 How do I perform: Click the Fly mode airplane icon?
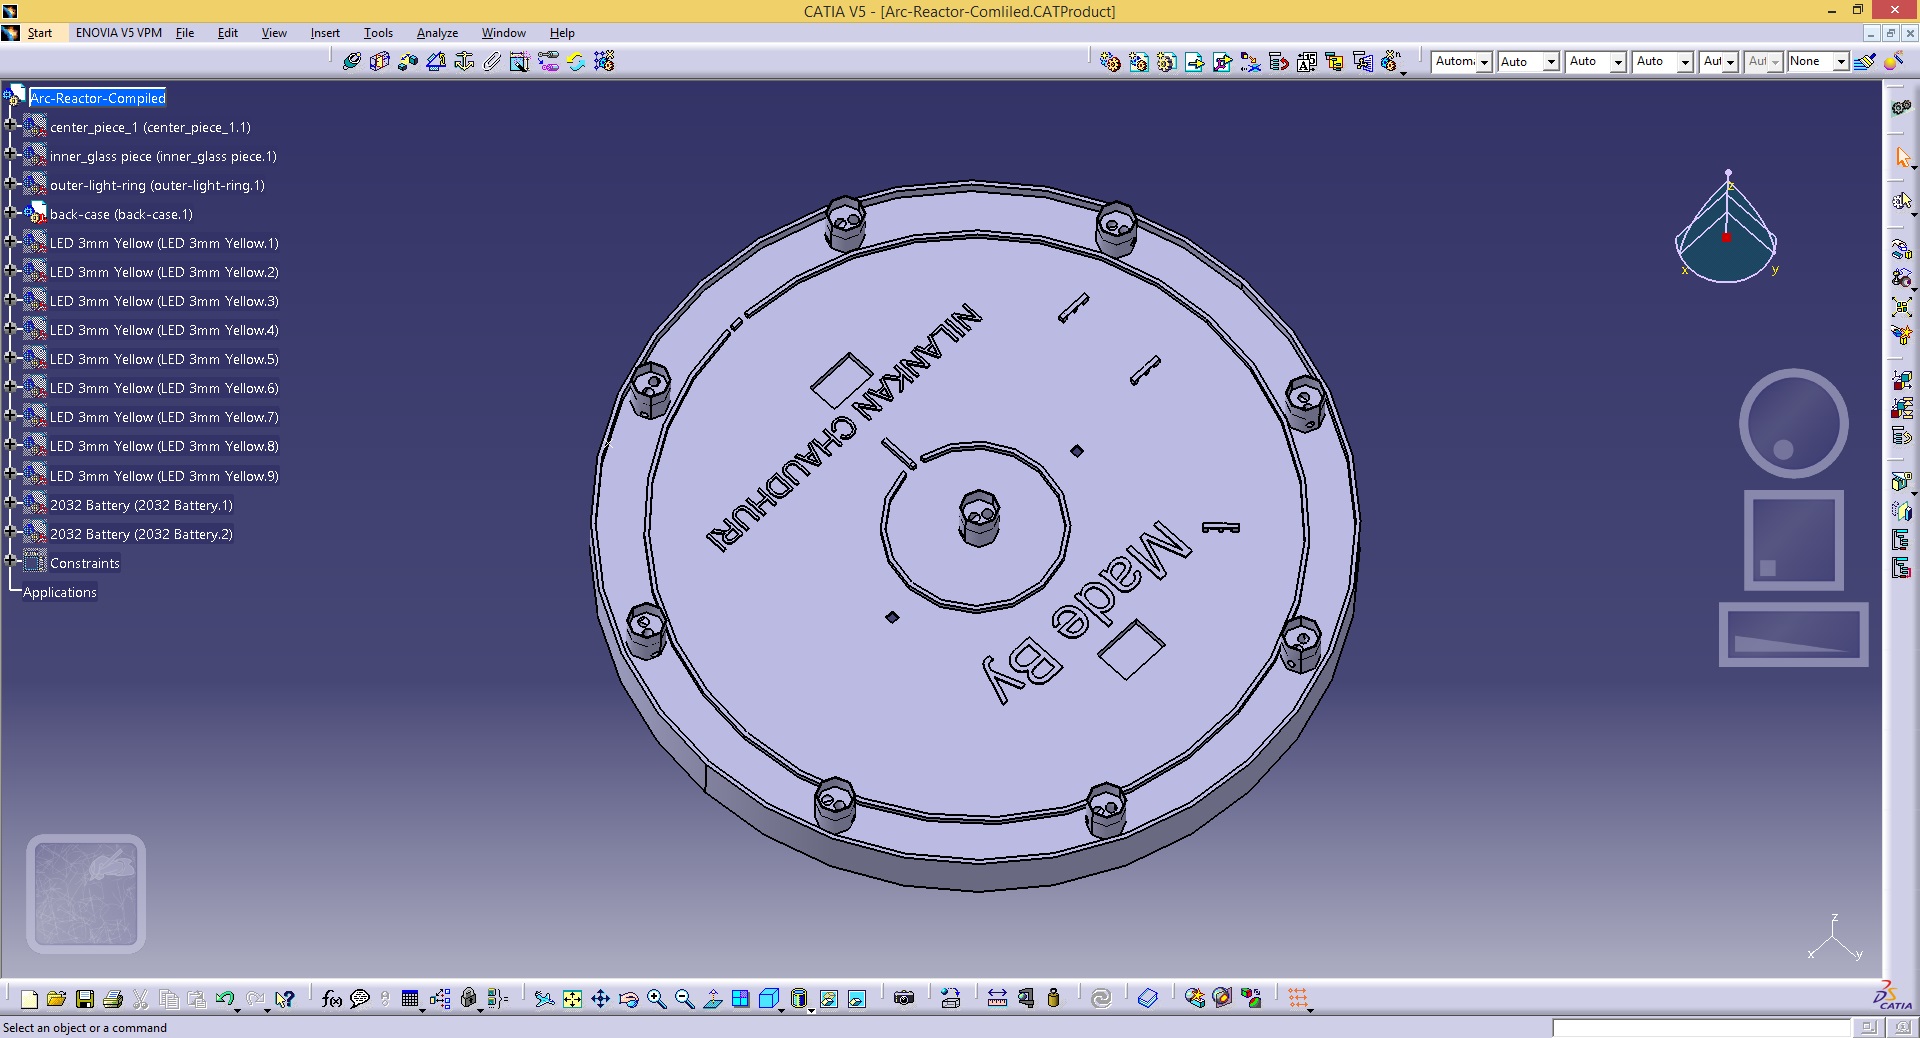click(x=544, y=998)
